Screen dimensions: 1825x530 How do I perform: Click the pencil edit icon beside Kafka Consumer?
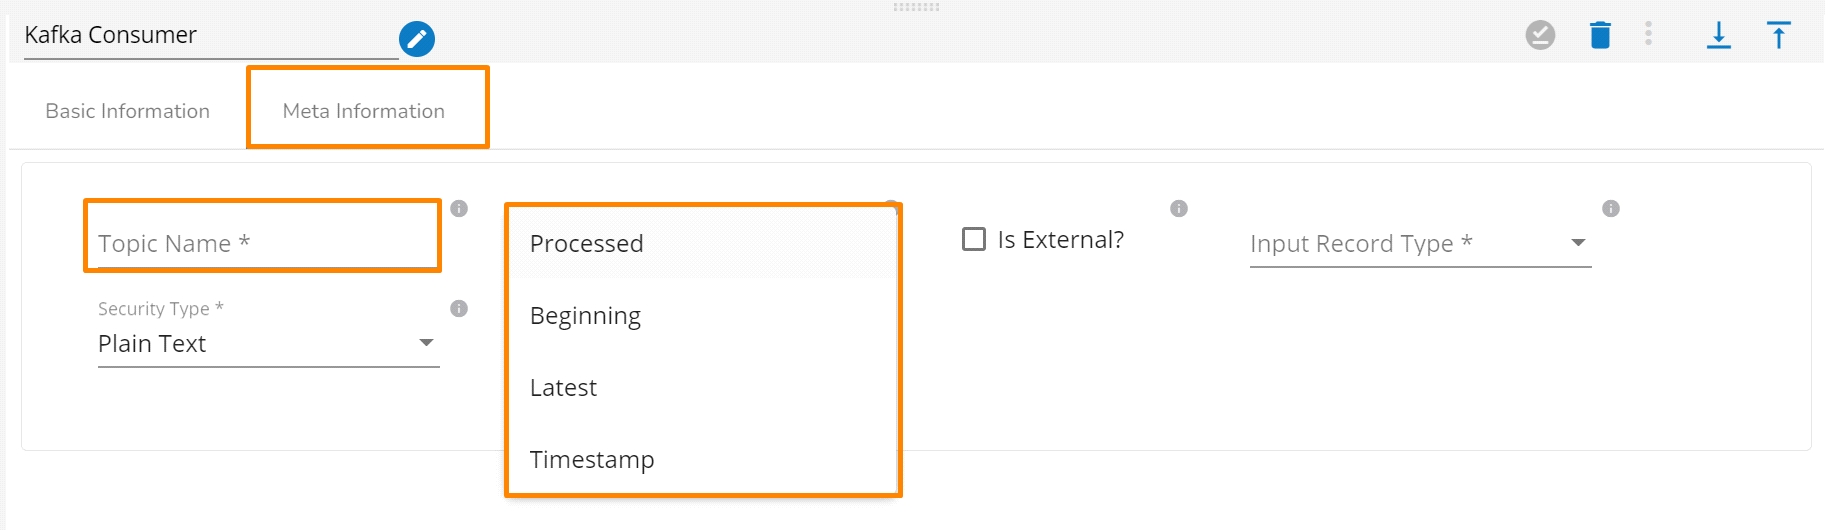(x=416, y=39)
